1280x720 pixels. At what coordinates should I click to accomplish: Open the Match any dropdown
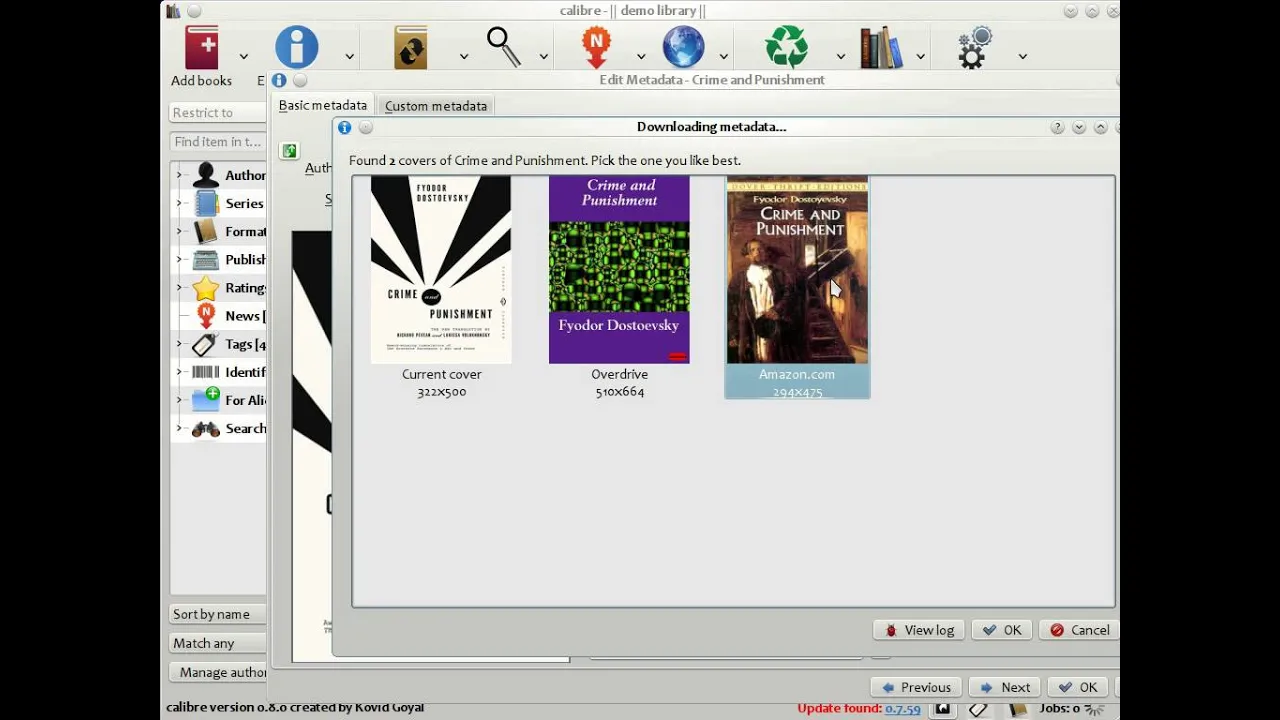217,643
